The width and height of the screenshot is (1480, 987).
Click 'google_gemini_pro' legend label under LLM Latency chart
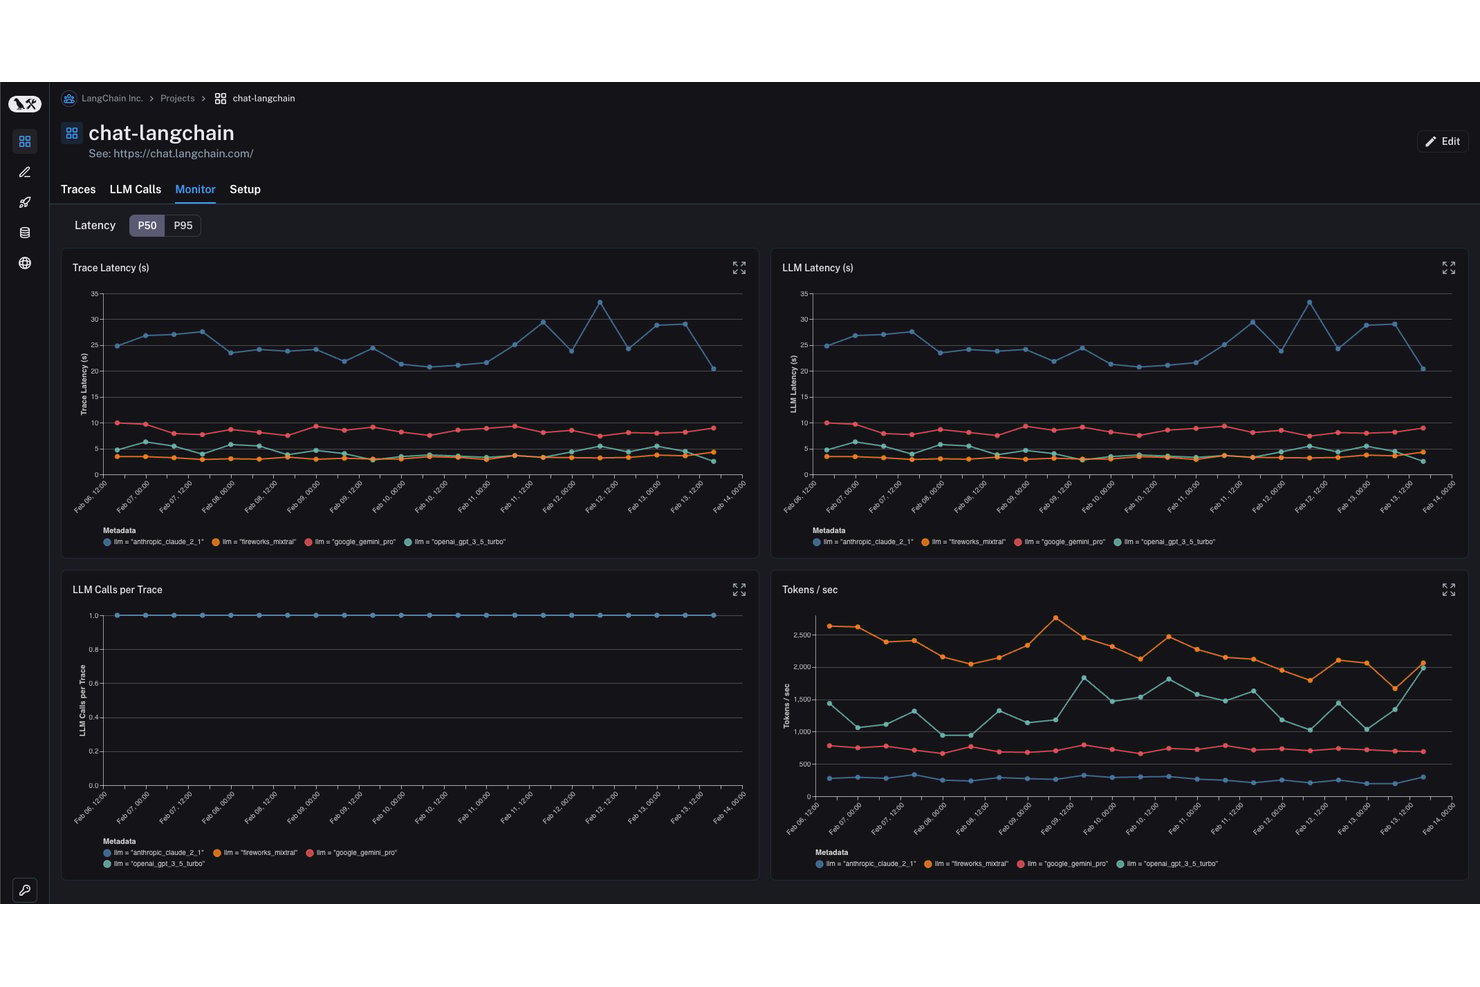1065,542
